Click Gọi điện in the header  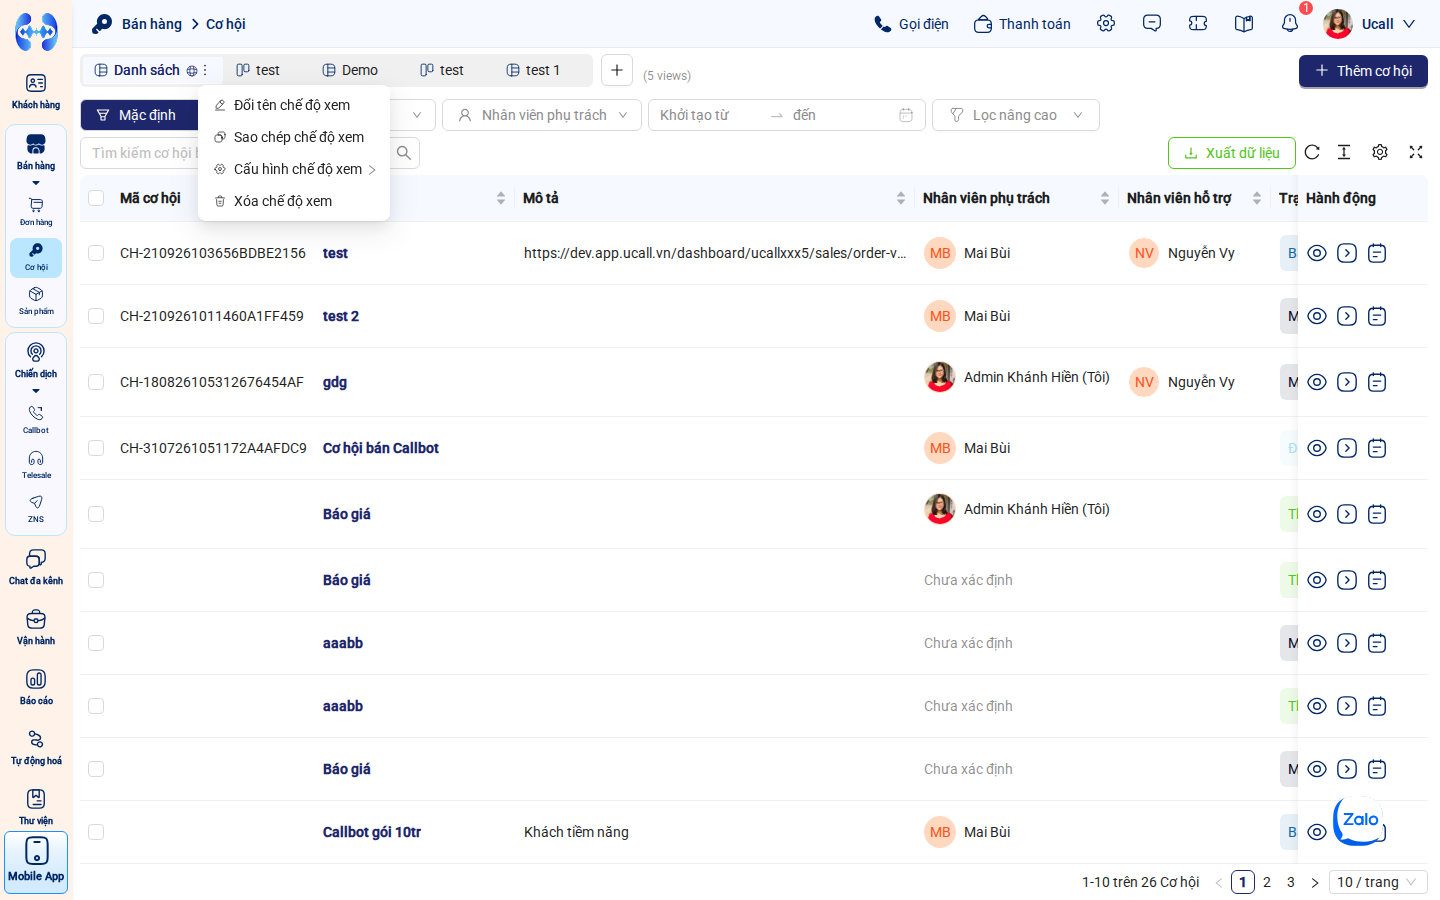911,23
